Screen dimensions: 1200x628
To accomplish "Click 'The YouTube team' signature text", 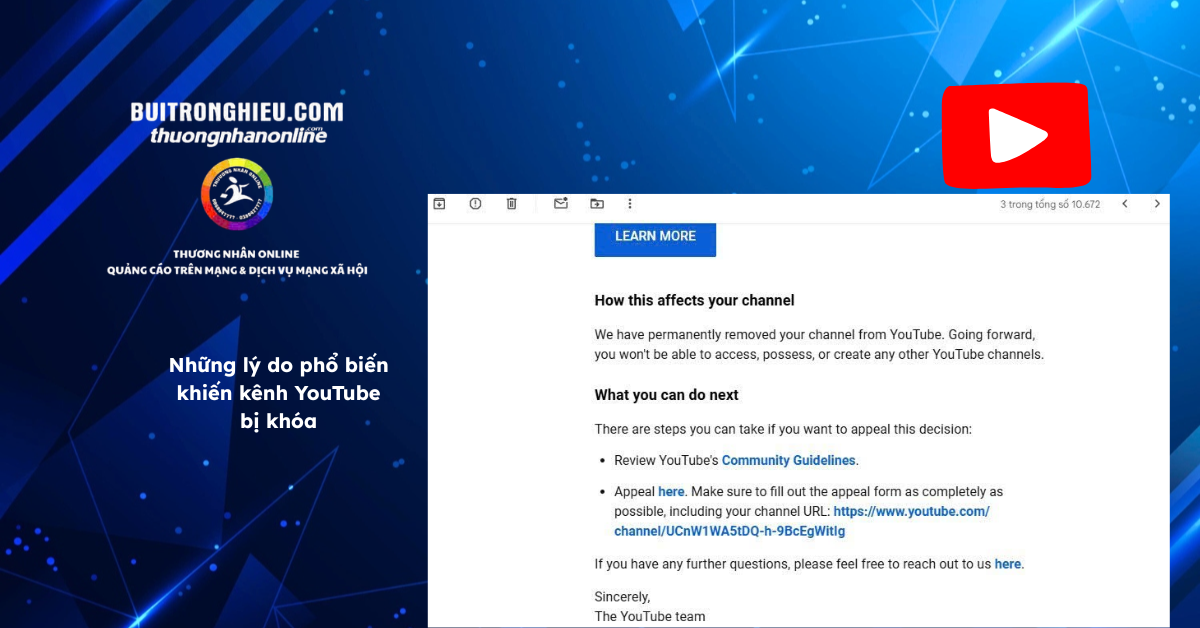I will [x=650, y=616].
